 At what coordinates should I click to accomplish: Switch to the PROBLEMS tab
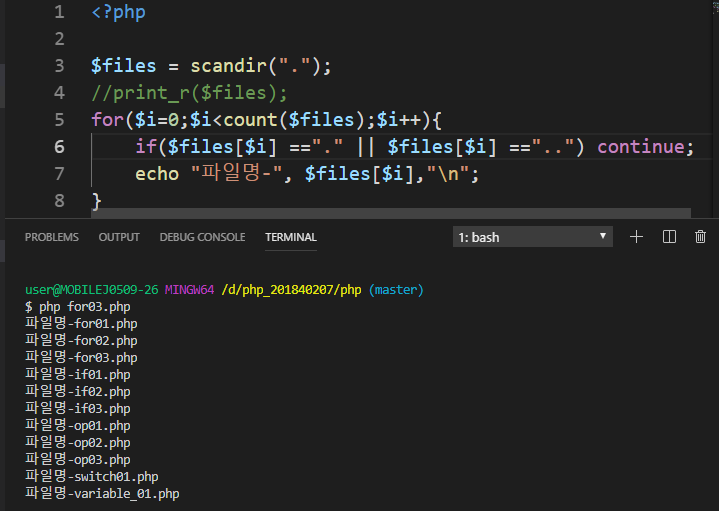pos(52,237)
